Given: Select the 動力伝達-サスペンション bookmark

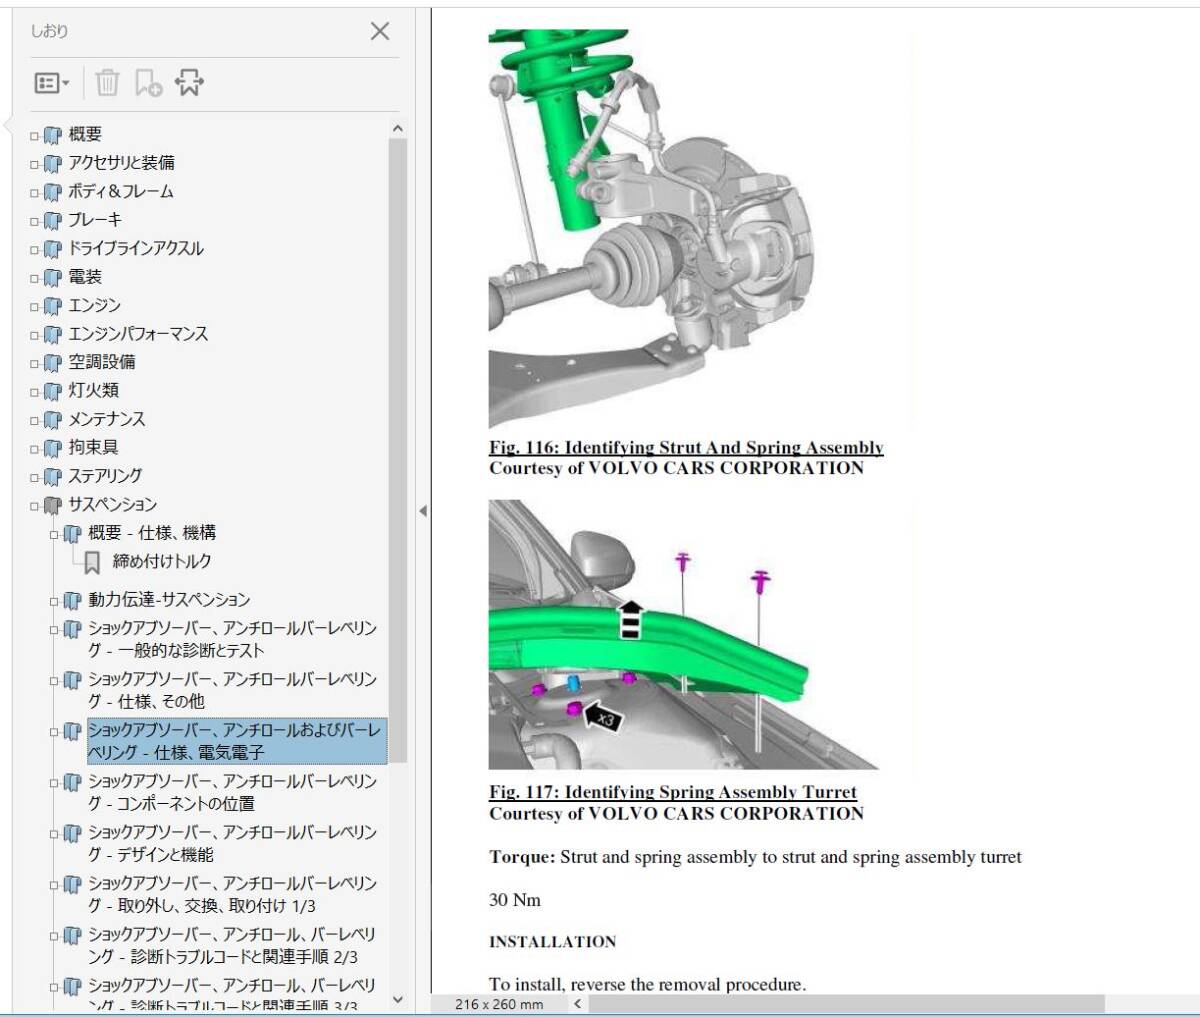Looking at the screenshot, I should pyautogui.click(x=169, y=600).
